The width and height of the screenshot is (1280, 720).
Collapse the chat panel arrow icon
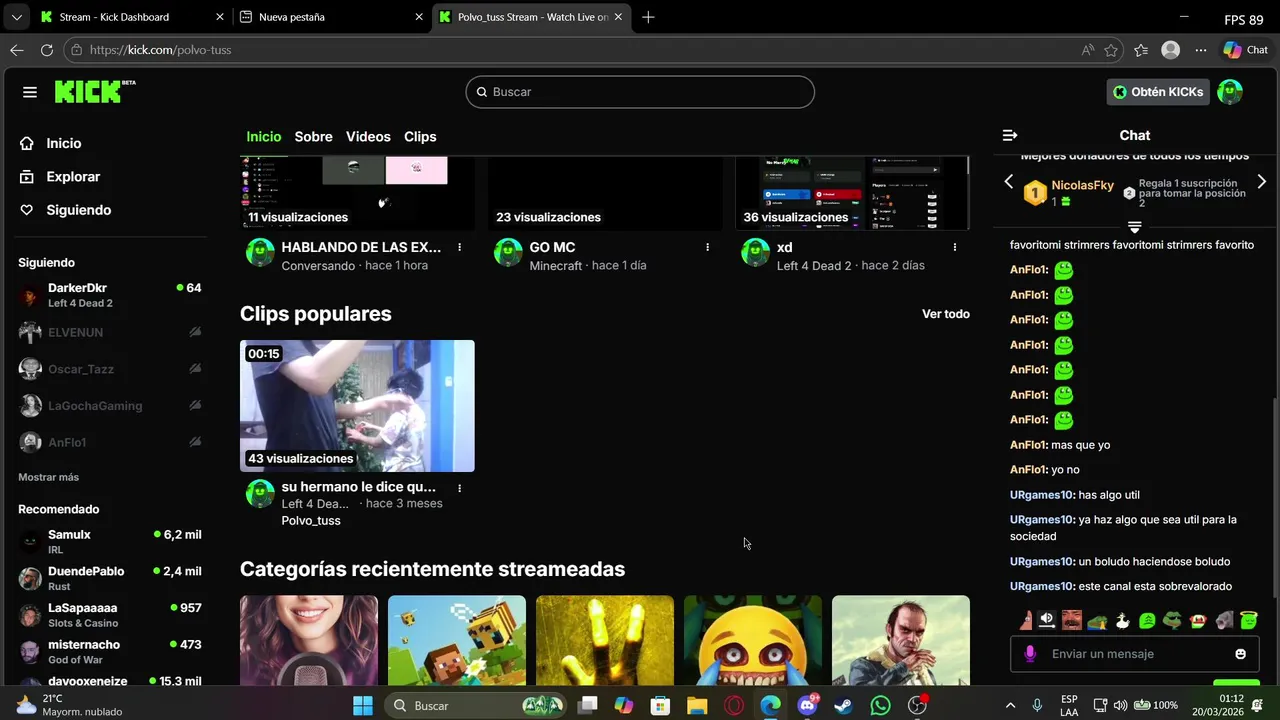[x=1010, y=135]
